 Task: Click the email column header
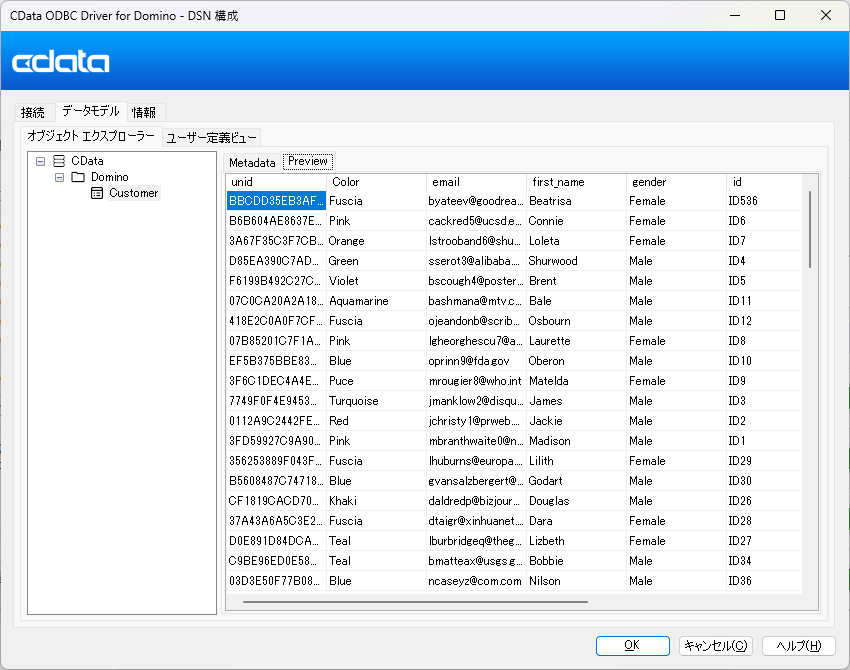click(x=476, y=182)
